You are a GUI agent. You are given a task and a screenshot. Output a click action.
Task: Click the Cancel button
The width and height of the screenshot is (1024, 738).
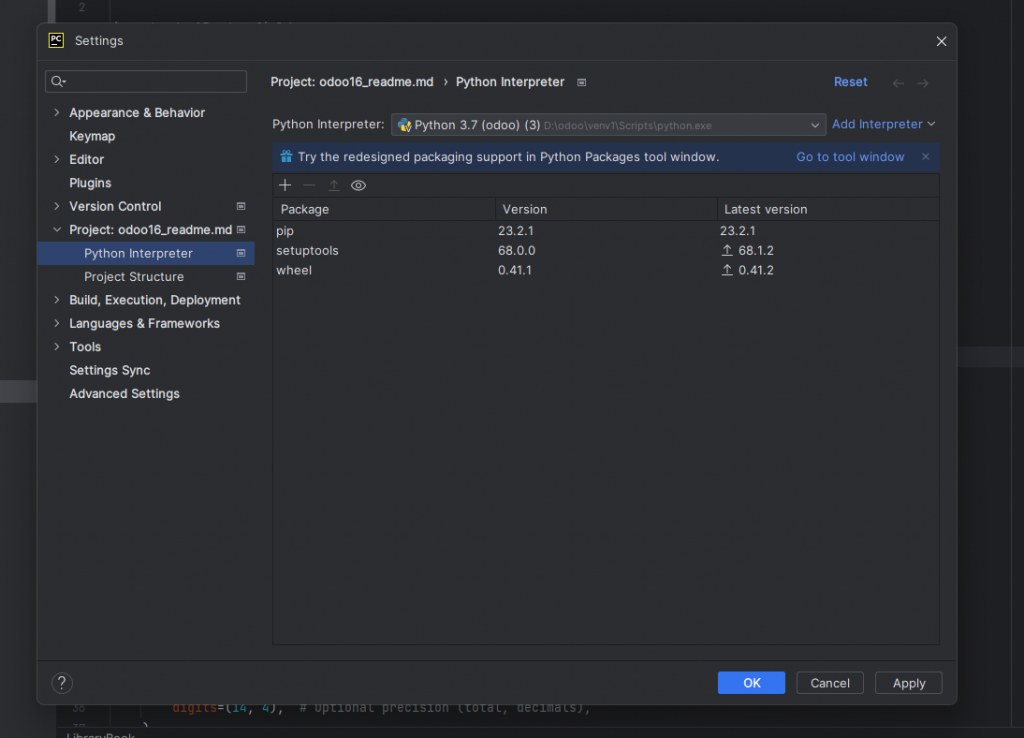pyautogui.click(x=830, y=683)
